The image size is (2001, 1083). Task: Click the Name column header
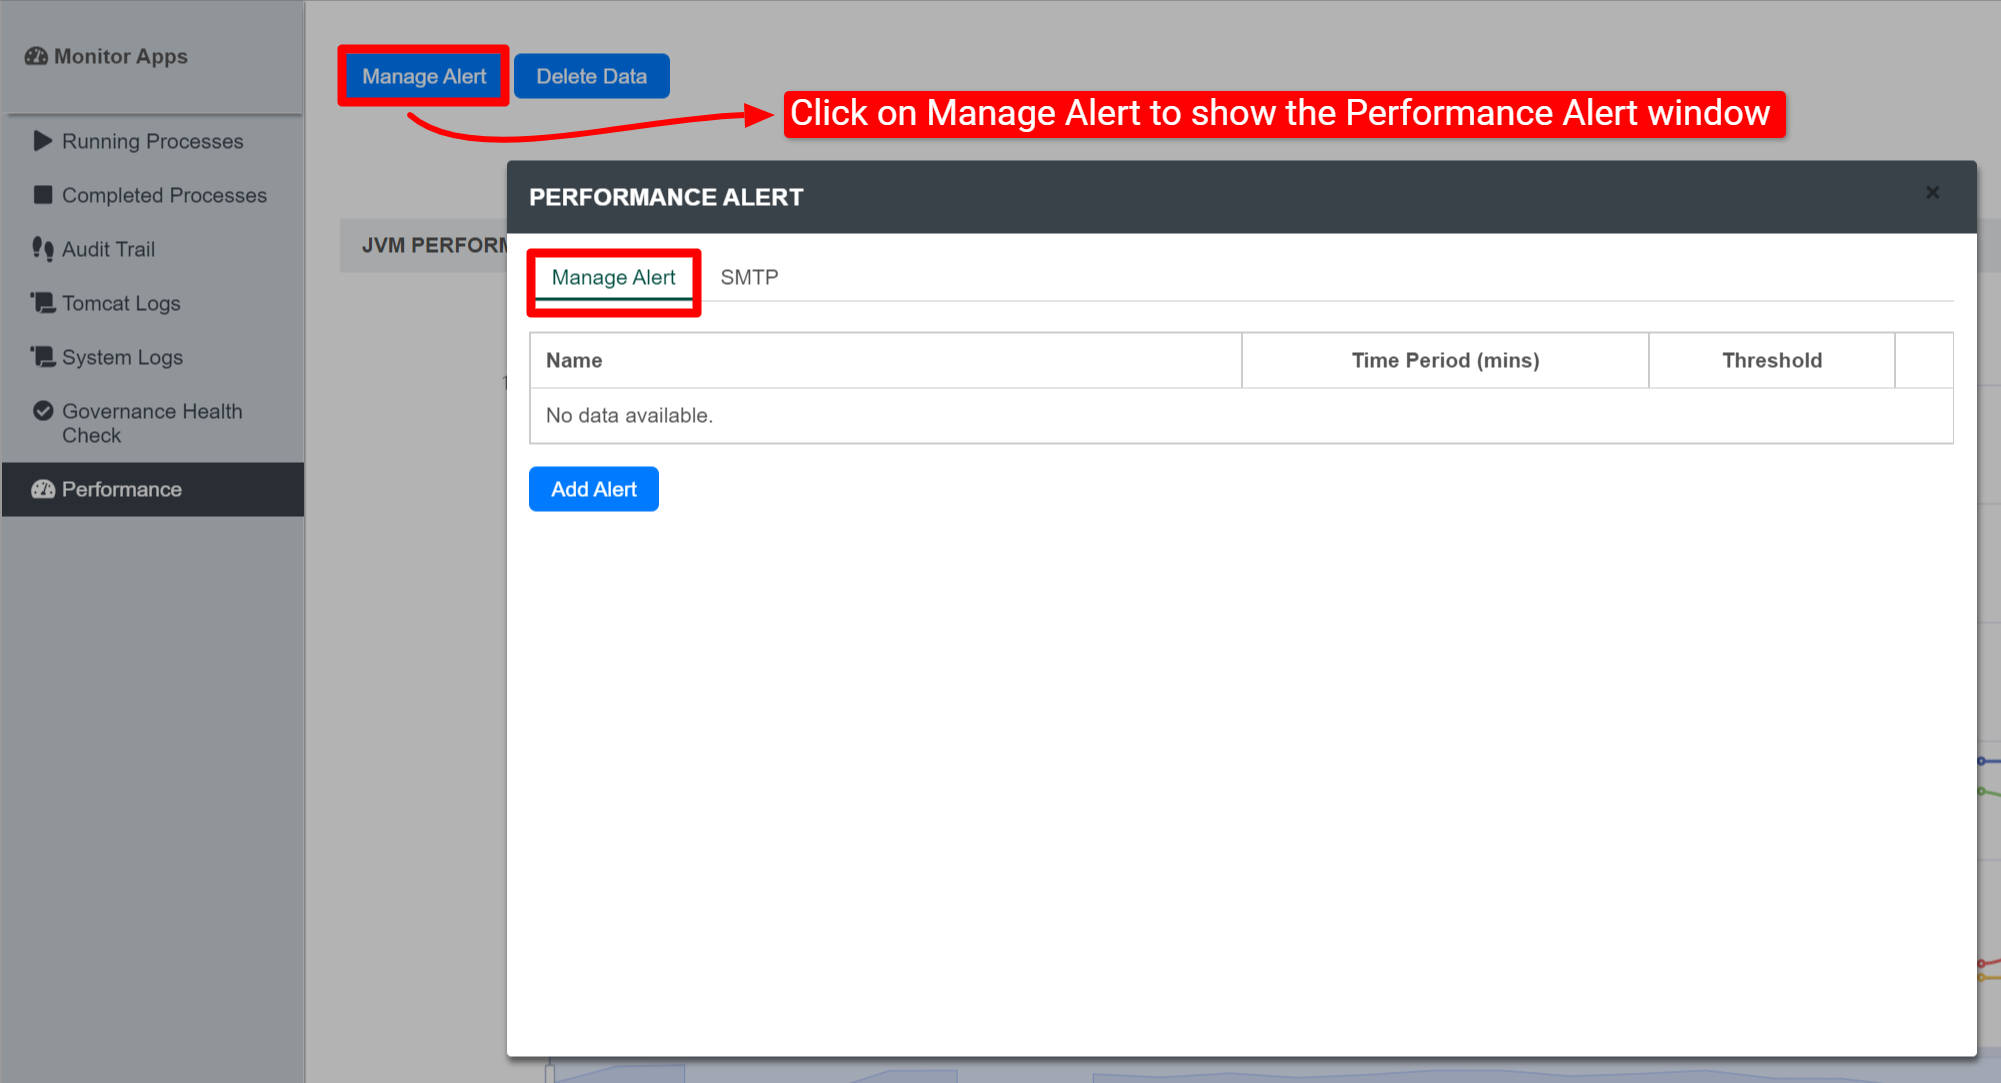tap(574, 361)
